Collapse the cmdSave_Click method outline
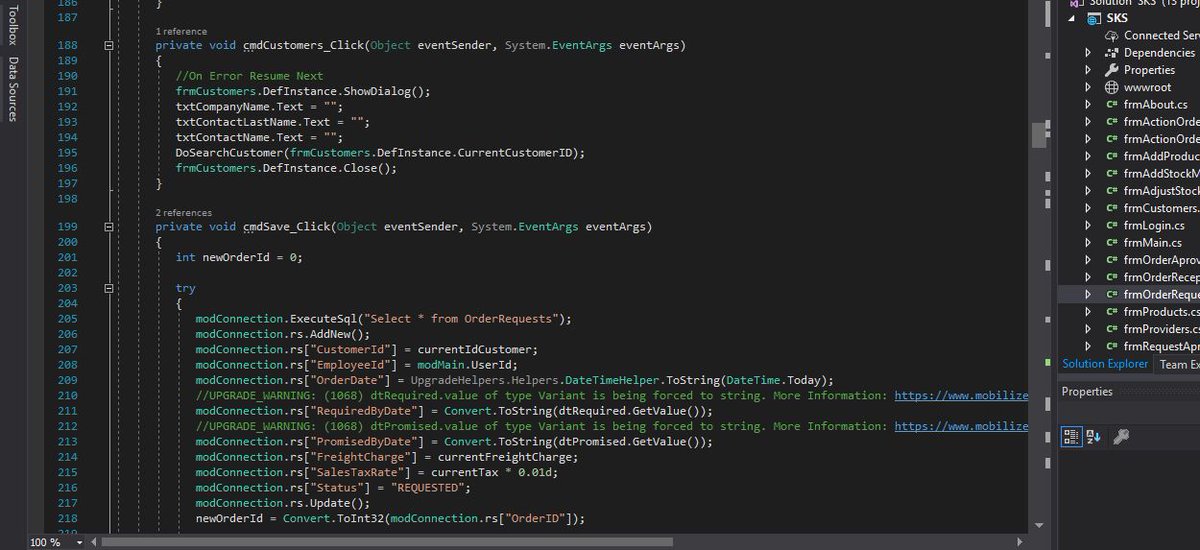 pyautogui.click(x=108, y=227)
